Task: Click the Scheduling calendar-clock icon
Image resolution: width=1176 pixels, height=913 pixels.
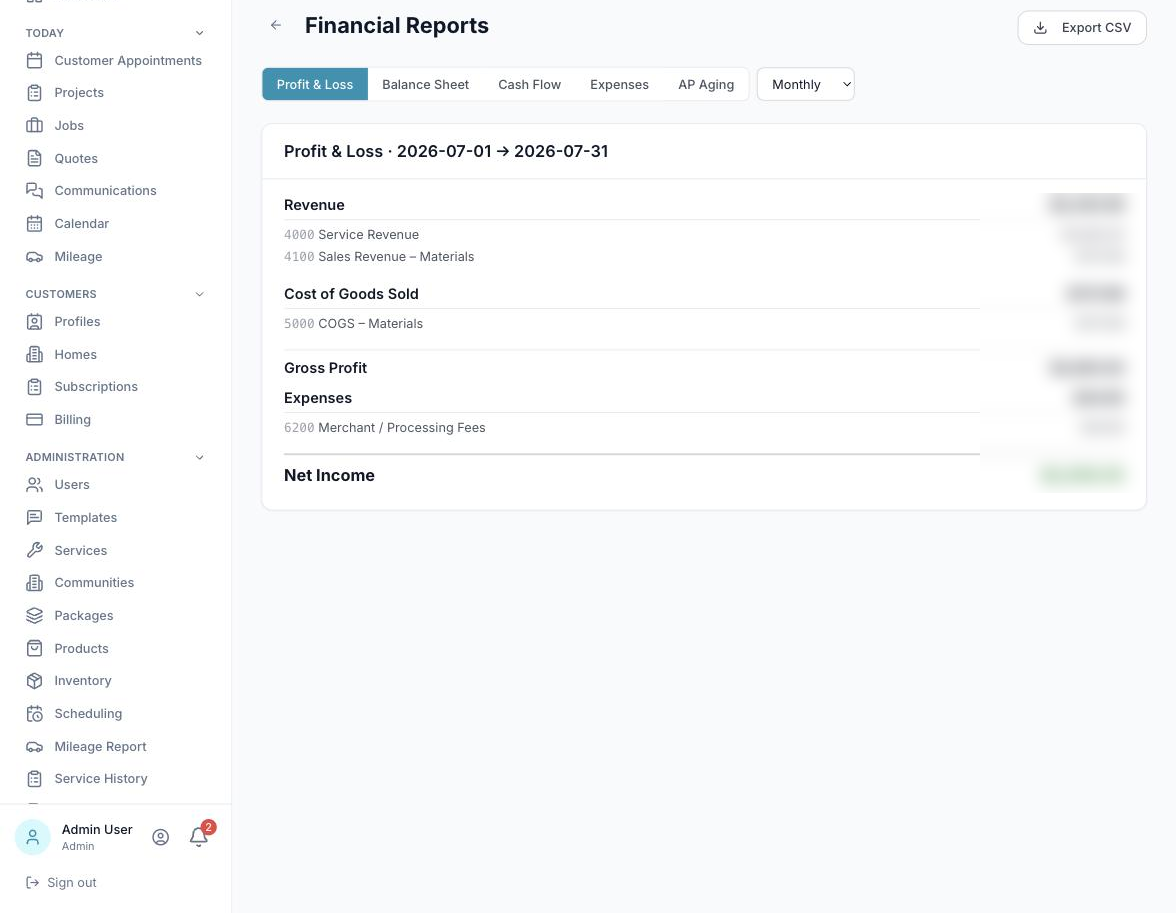Action: (x=34, y=713)
